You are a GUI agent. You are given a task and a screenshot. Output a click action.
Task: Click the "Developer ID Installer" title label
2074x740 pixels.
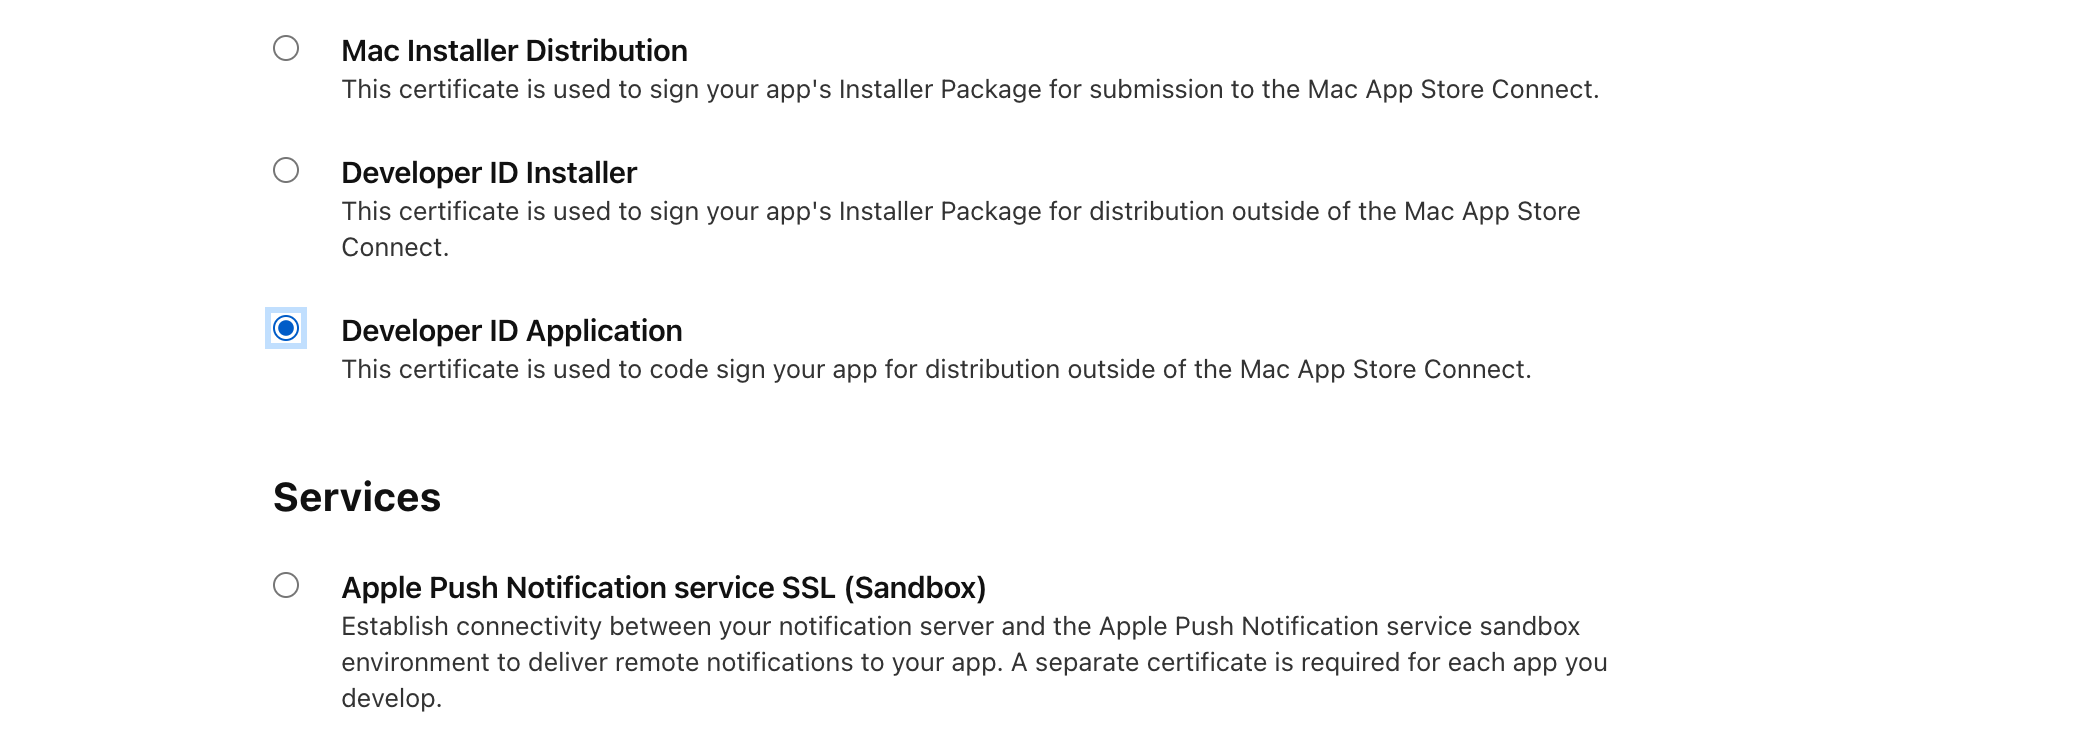point(489,173)
